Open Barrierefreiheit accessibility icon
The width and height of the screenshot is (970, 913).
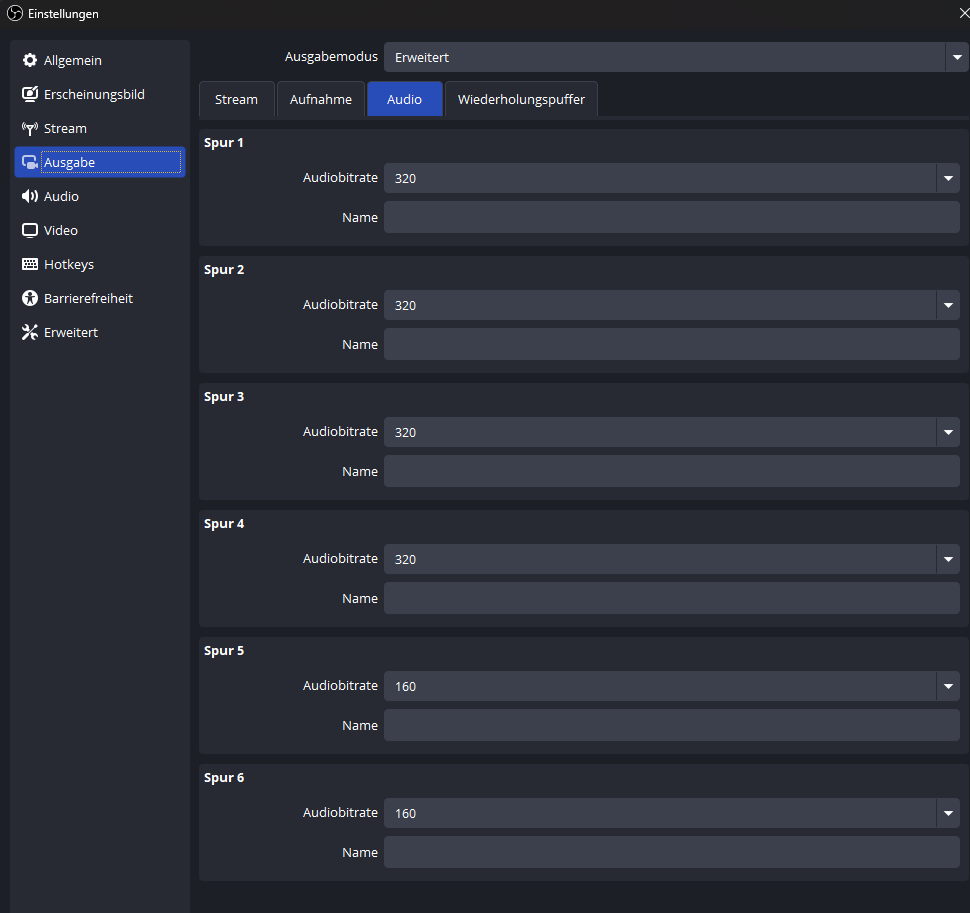pyautogui.click(x=30, y=299)
